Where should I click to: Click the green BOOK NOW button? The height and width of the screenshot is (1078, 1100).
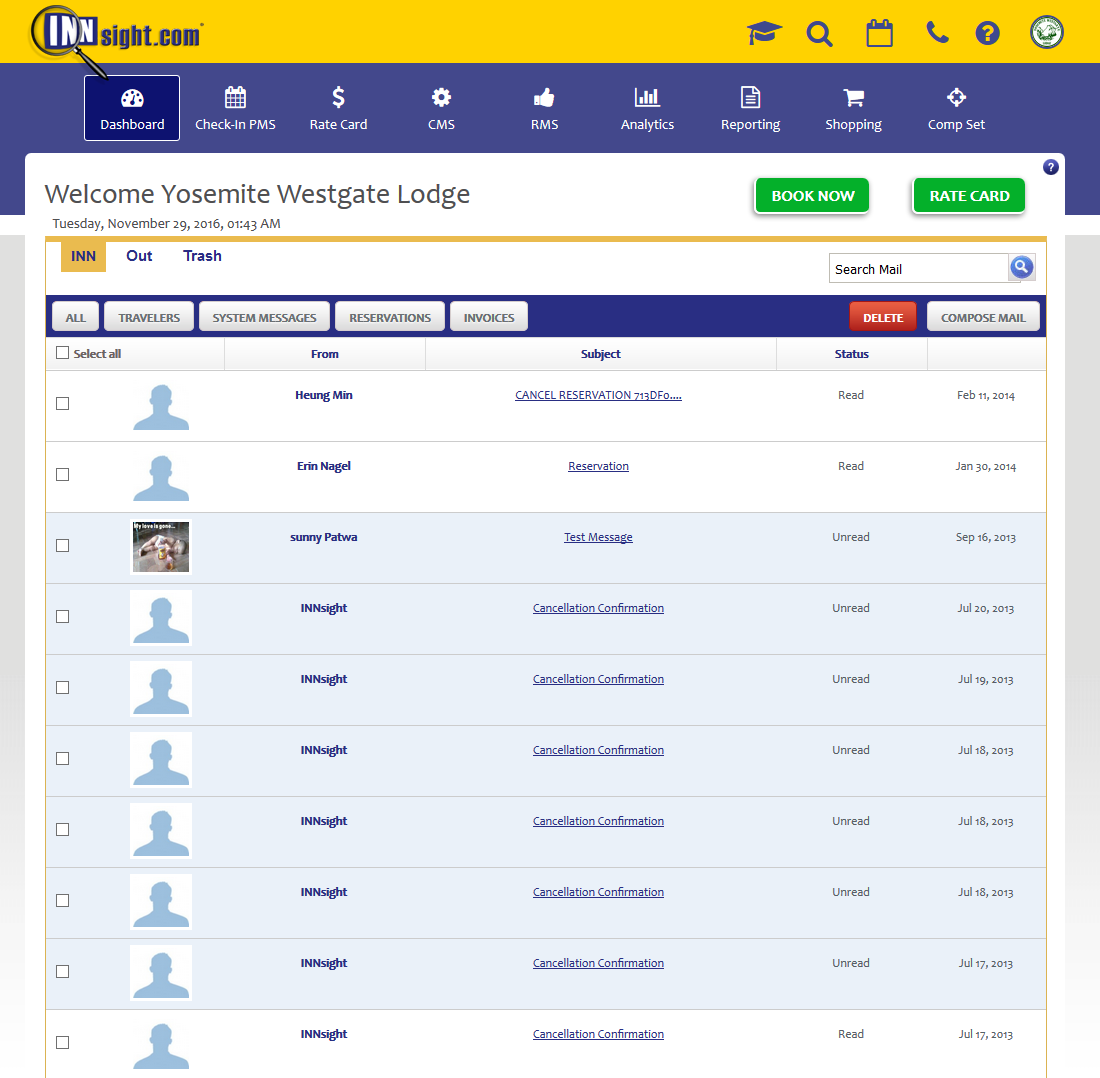click(x=812, y=196)
